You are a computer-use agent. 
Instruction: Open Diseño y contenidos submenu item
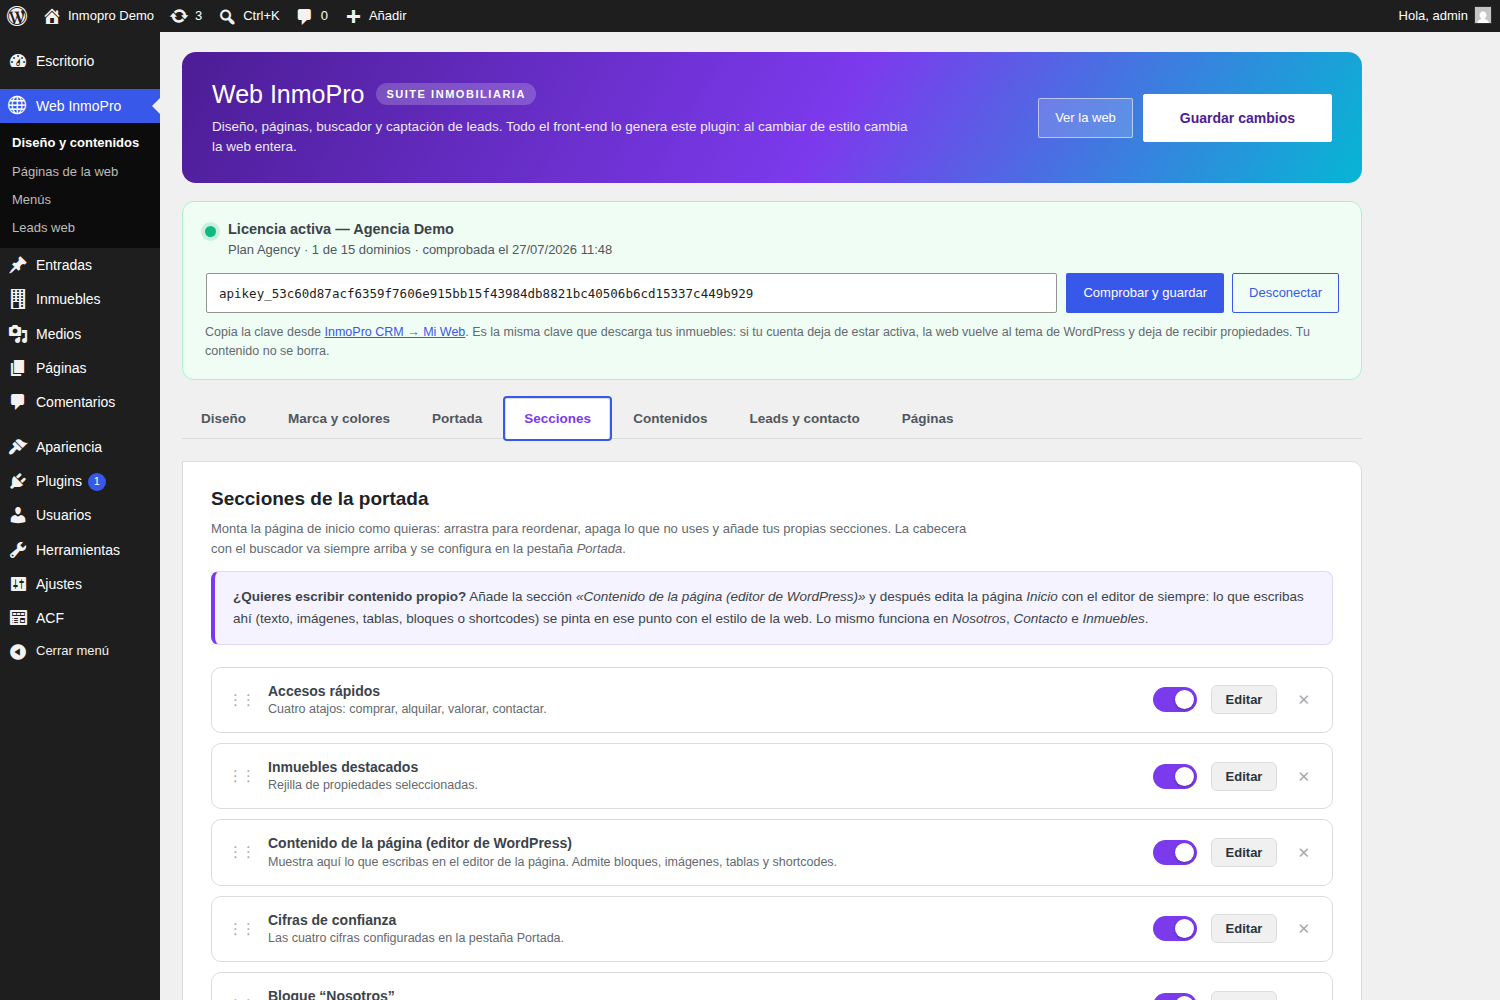pyautogui.click(x=75, y=143)
